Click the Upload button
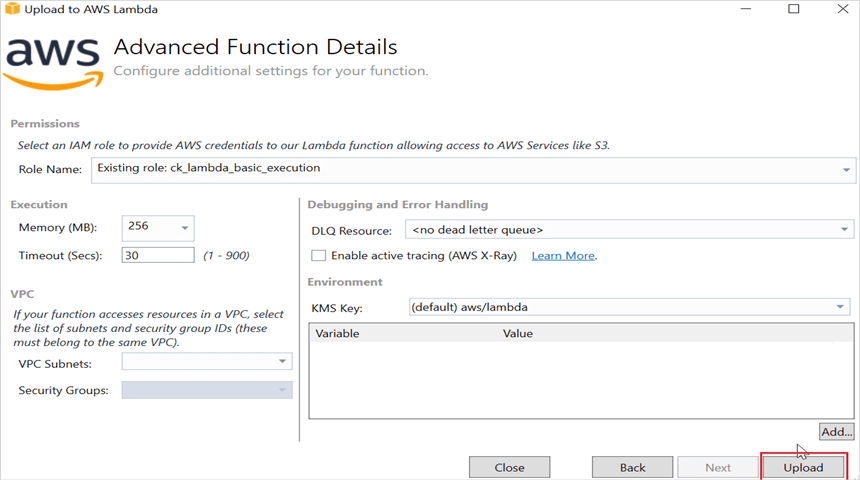This screenshot has width=860, height=480. click(803, 467)
